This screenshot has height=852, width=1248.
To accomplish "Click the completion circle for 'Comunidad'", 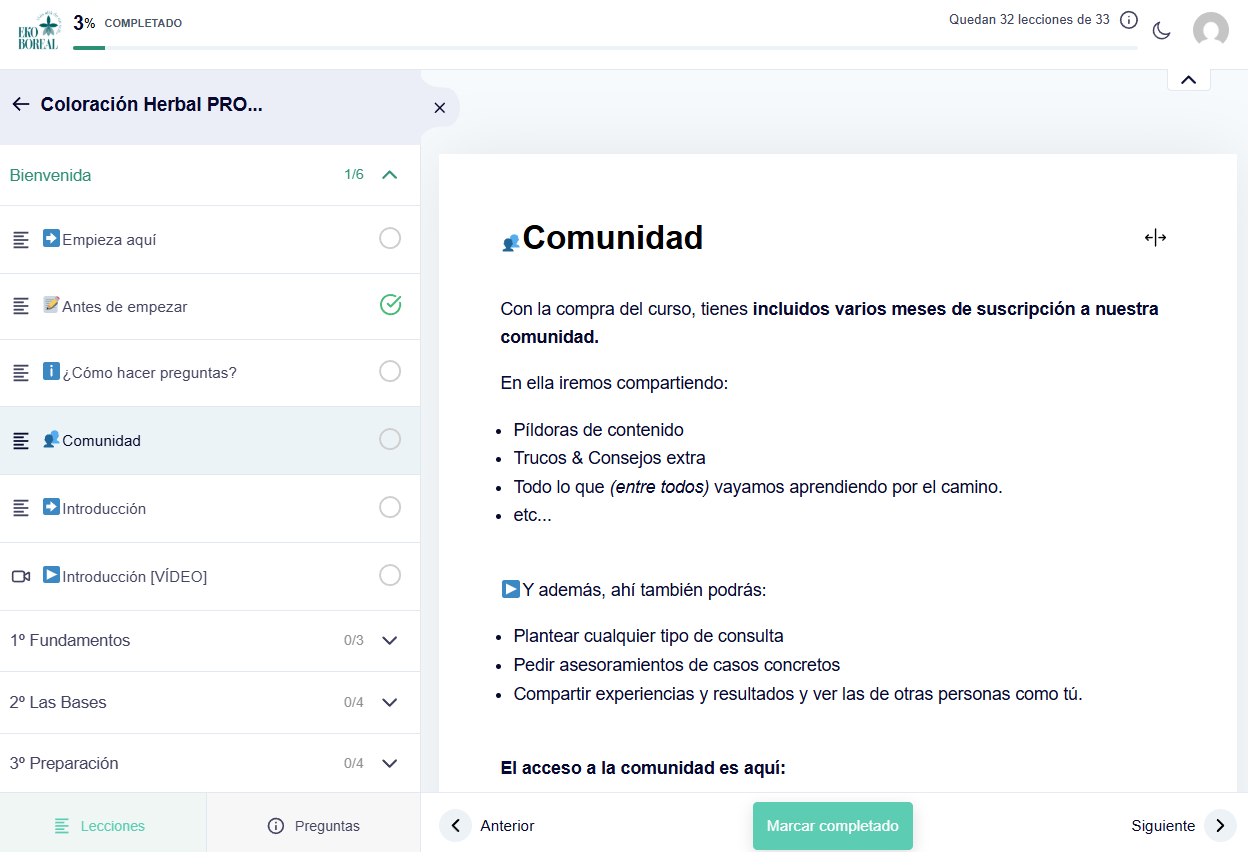I will coord(390,439).
